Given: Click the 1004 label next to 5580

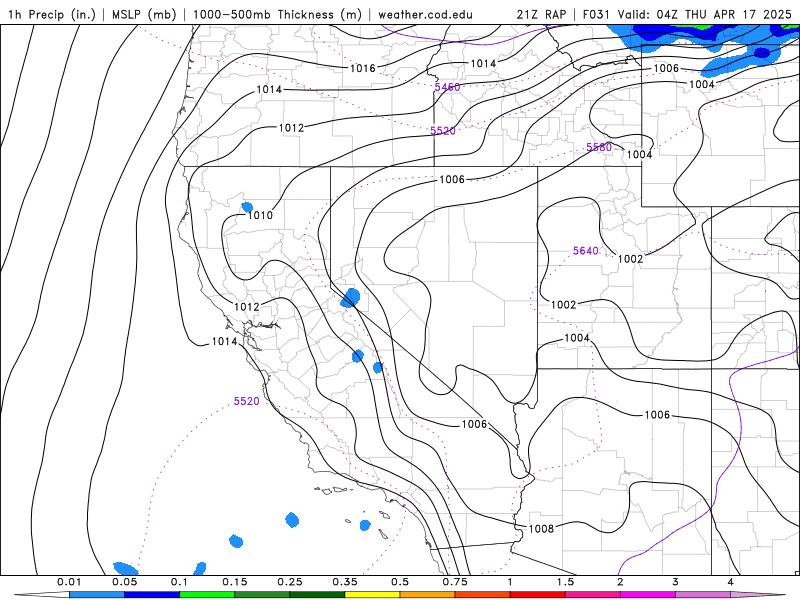Looking at the screenshot, I should pyautogui.click(x=640, y=155).
